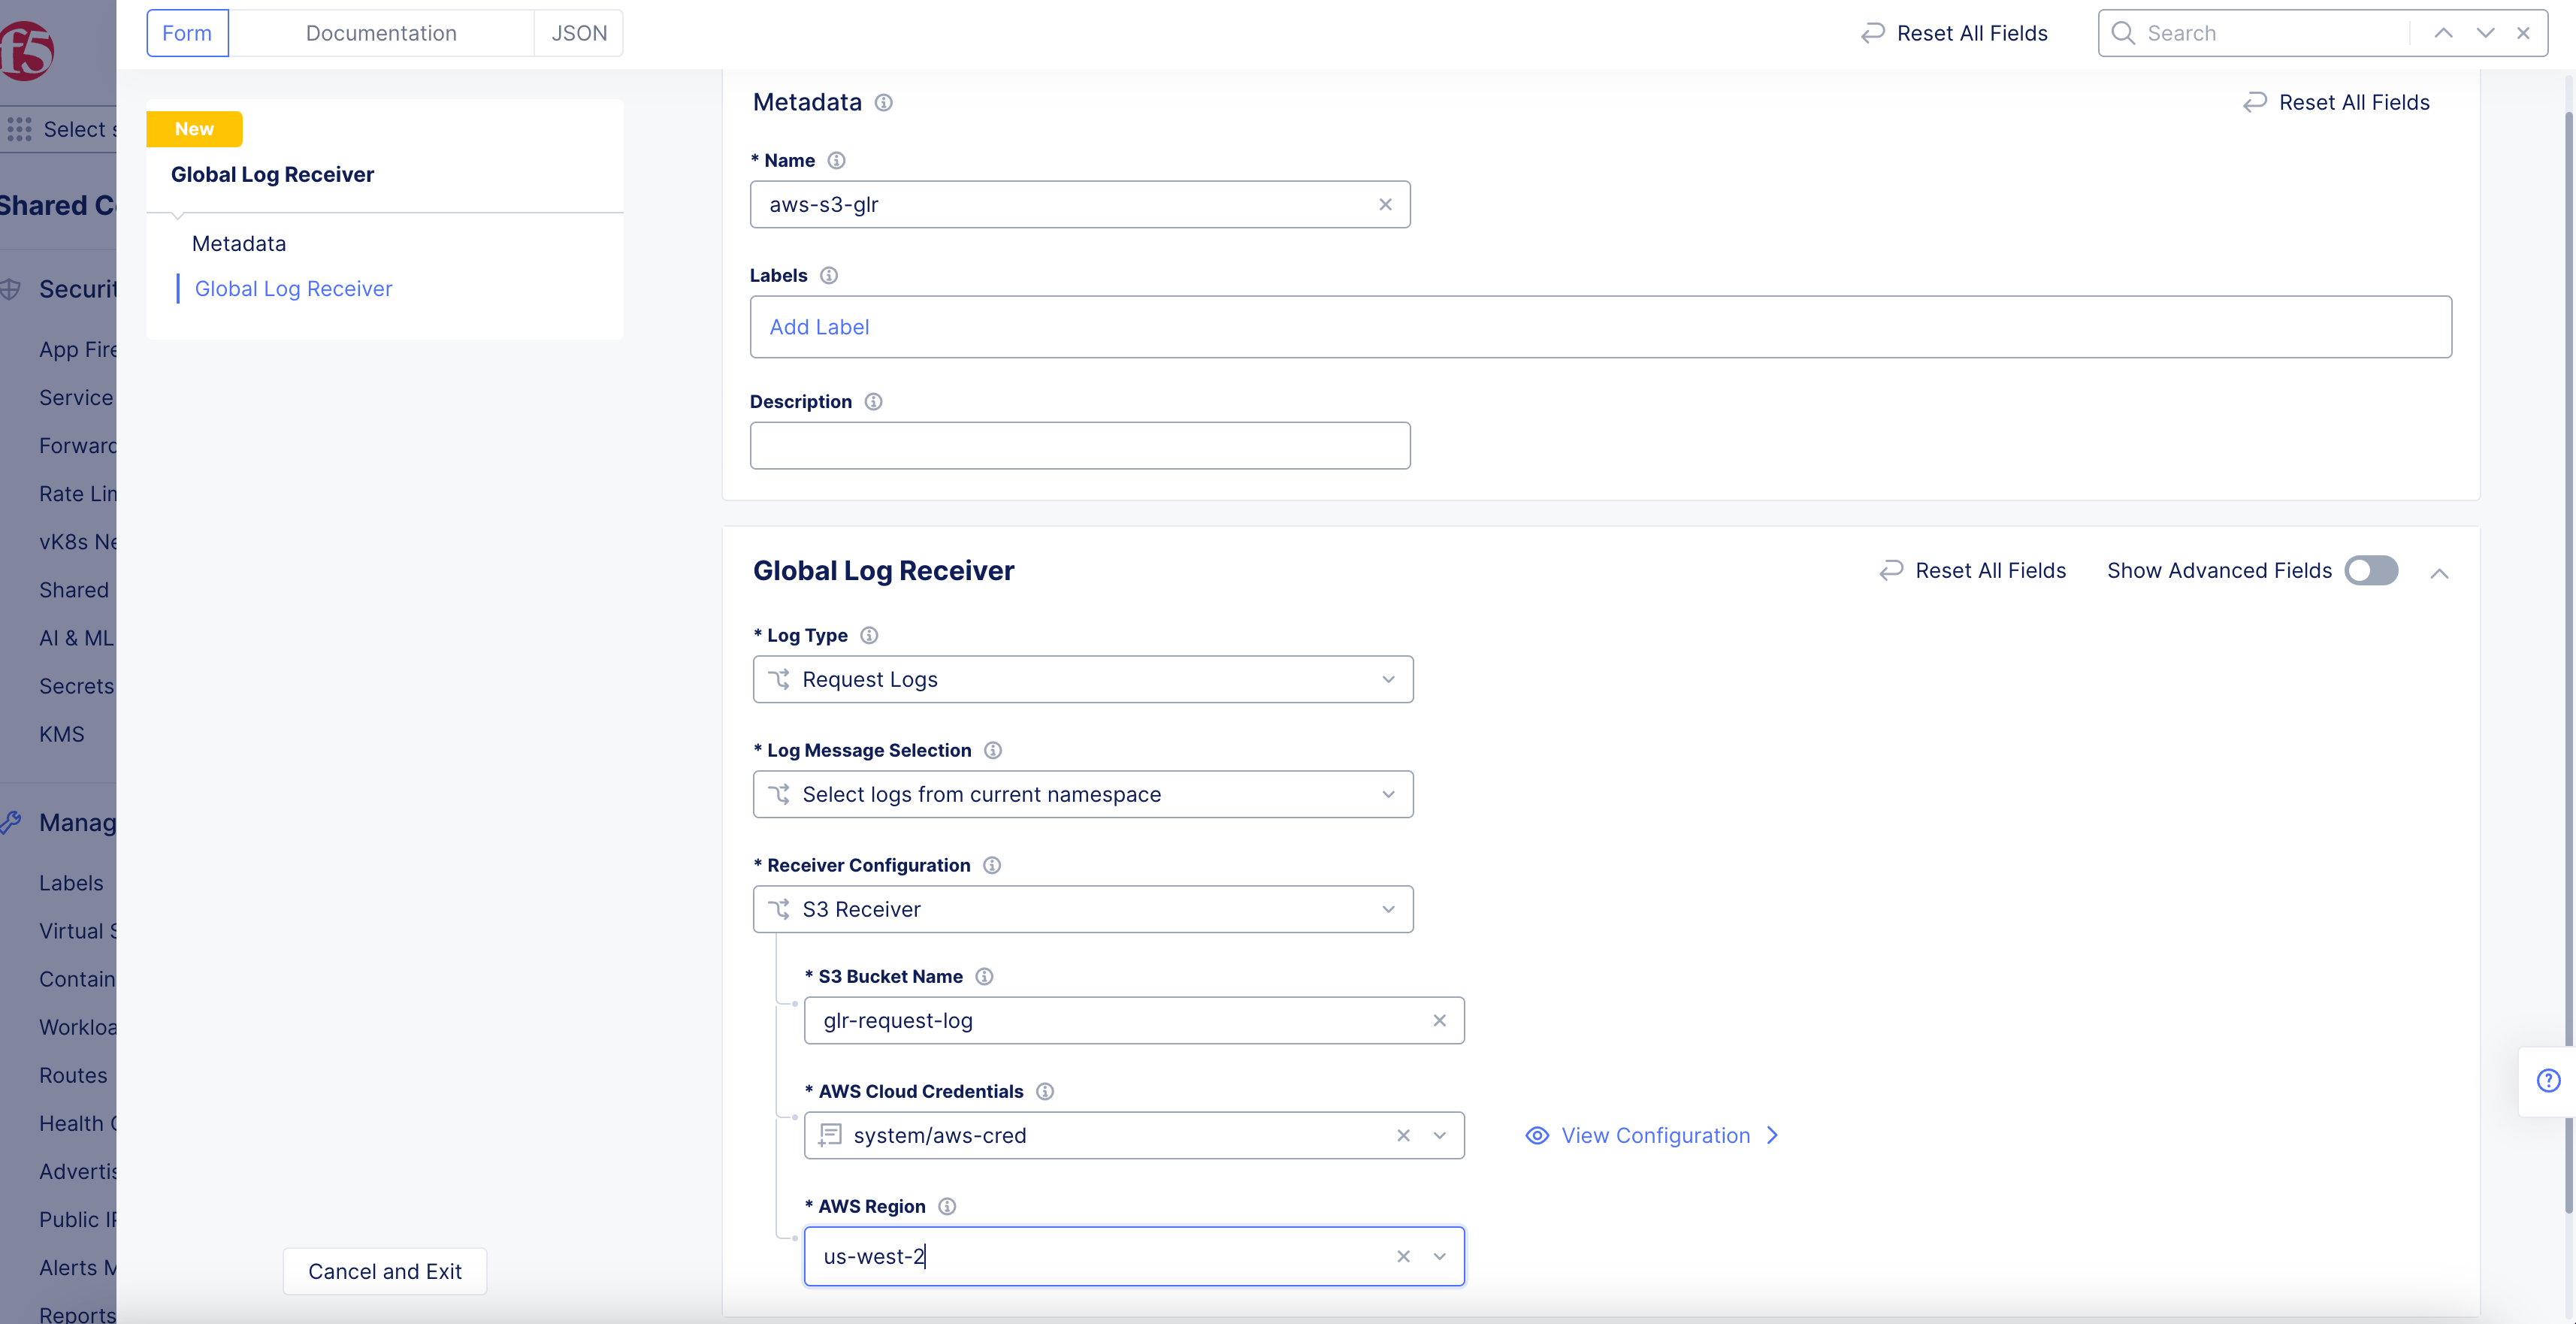The width and height of the screenshot is (2576, 1324).
Task: Click the F5 logo in the top left
Action: (x=27, y=50)
